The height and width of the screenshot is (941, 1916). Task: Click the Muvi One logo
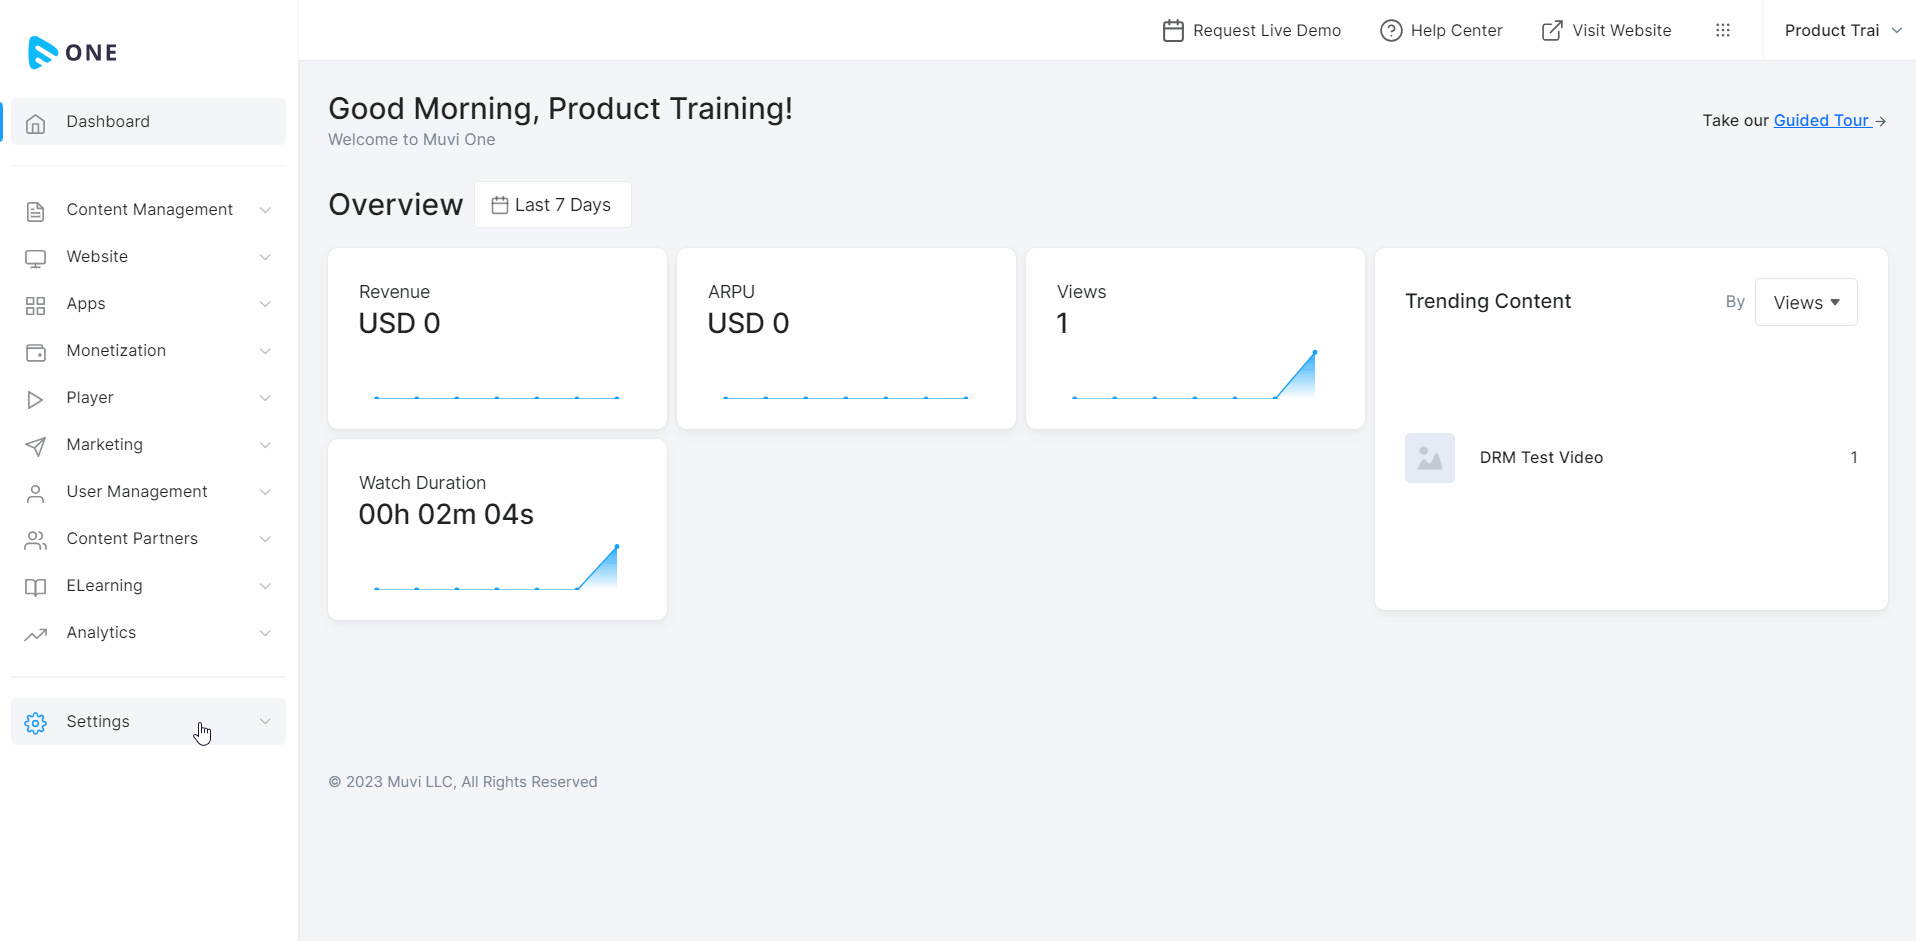click(73, 52)
